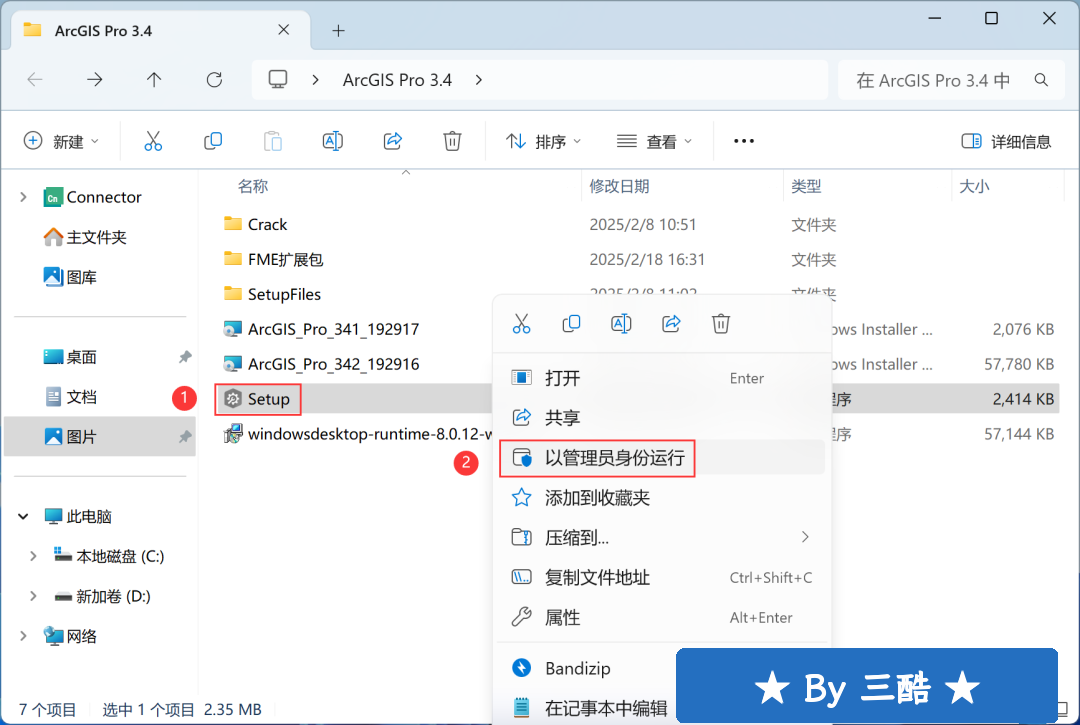Select Add to Favorites (添加到收藏夹) entry

(597, 497)
